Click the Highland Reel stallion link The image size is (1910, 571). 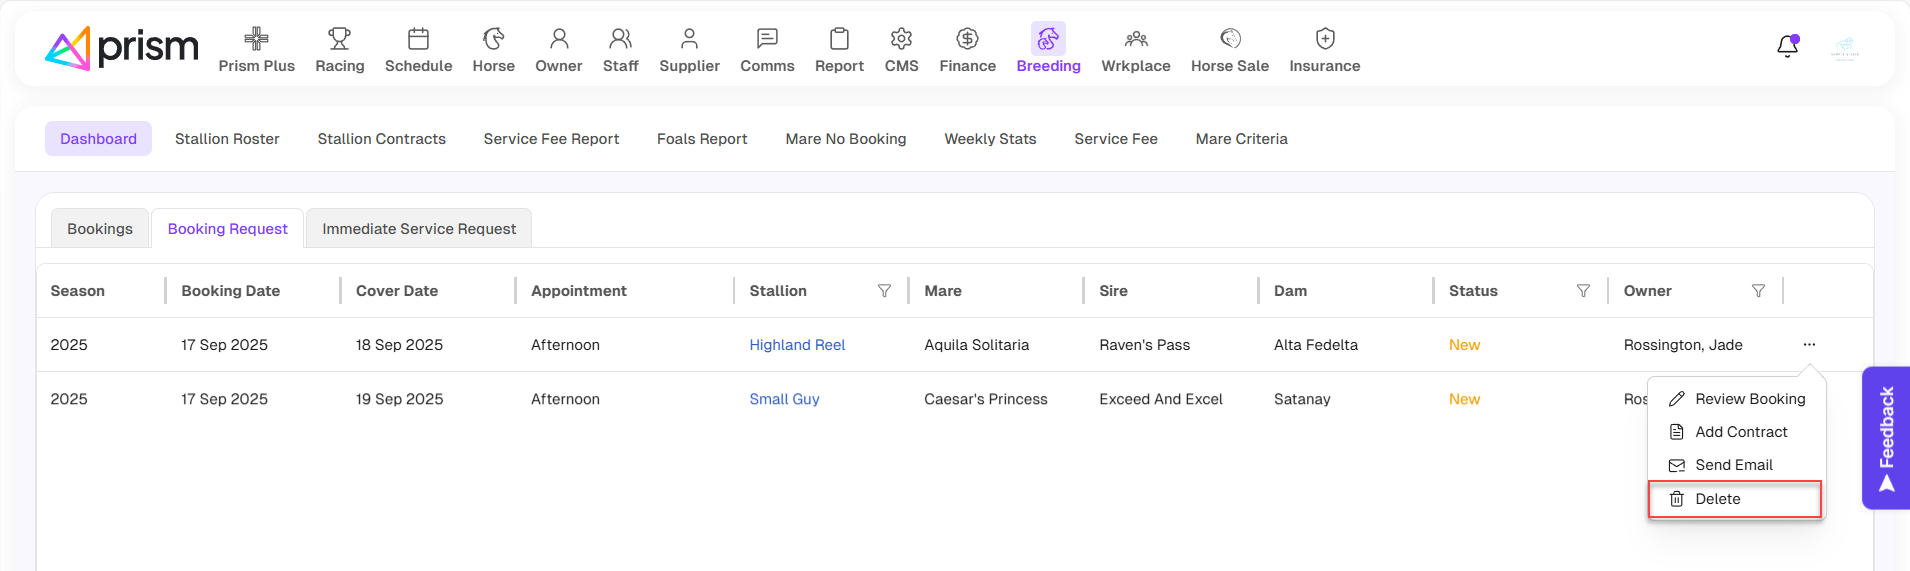797,345
